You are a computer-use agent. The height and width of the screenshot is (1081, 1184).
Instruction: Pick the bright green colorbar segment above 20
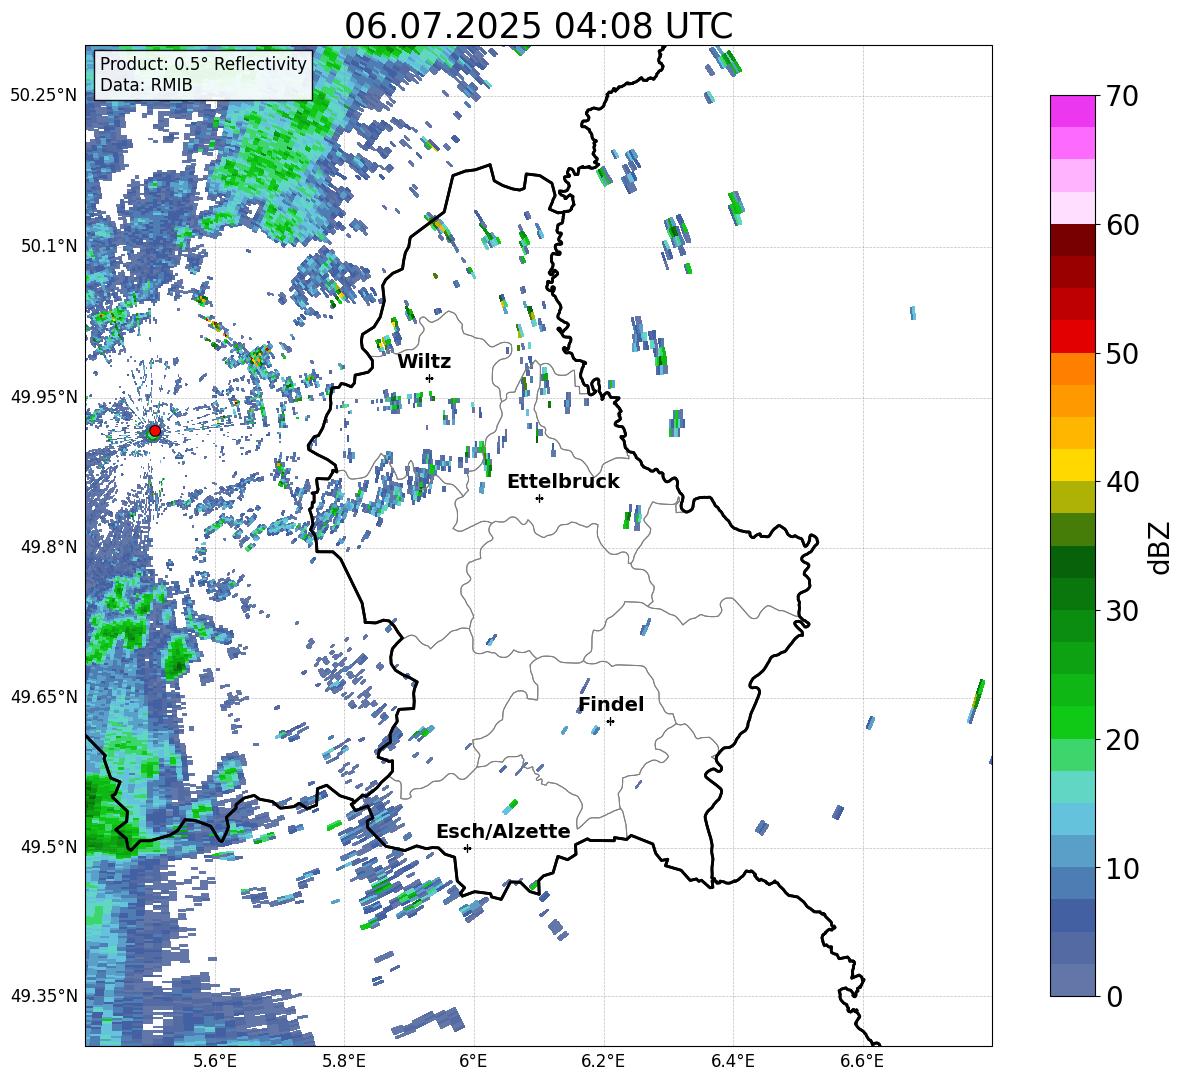pyautogui.click(x=1072, y=722)
